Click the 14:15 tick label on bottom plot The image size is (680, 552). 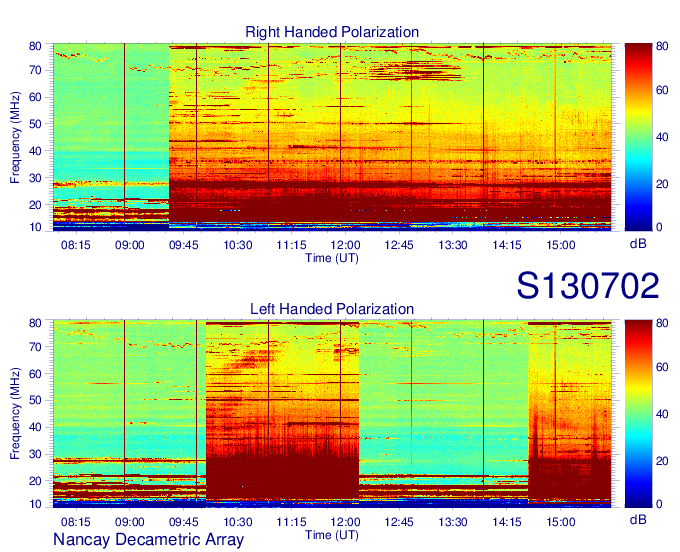(507, 522)
